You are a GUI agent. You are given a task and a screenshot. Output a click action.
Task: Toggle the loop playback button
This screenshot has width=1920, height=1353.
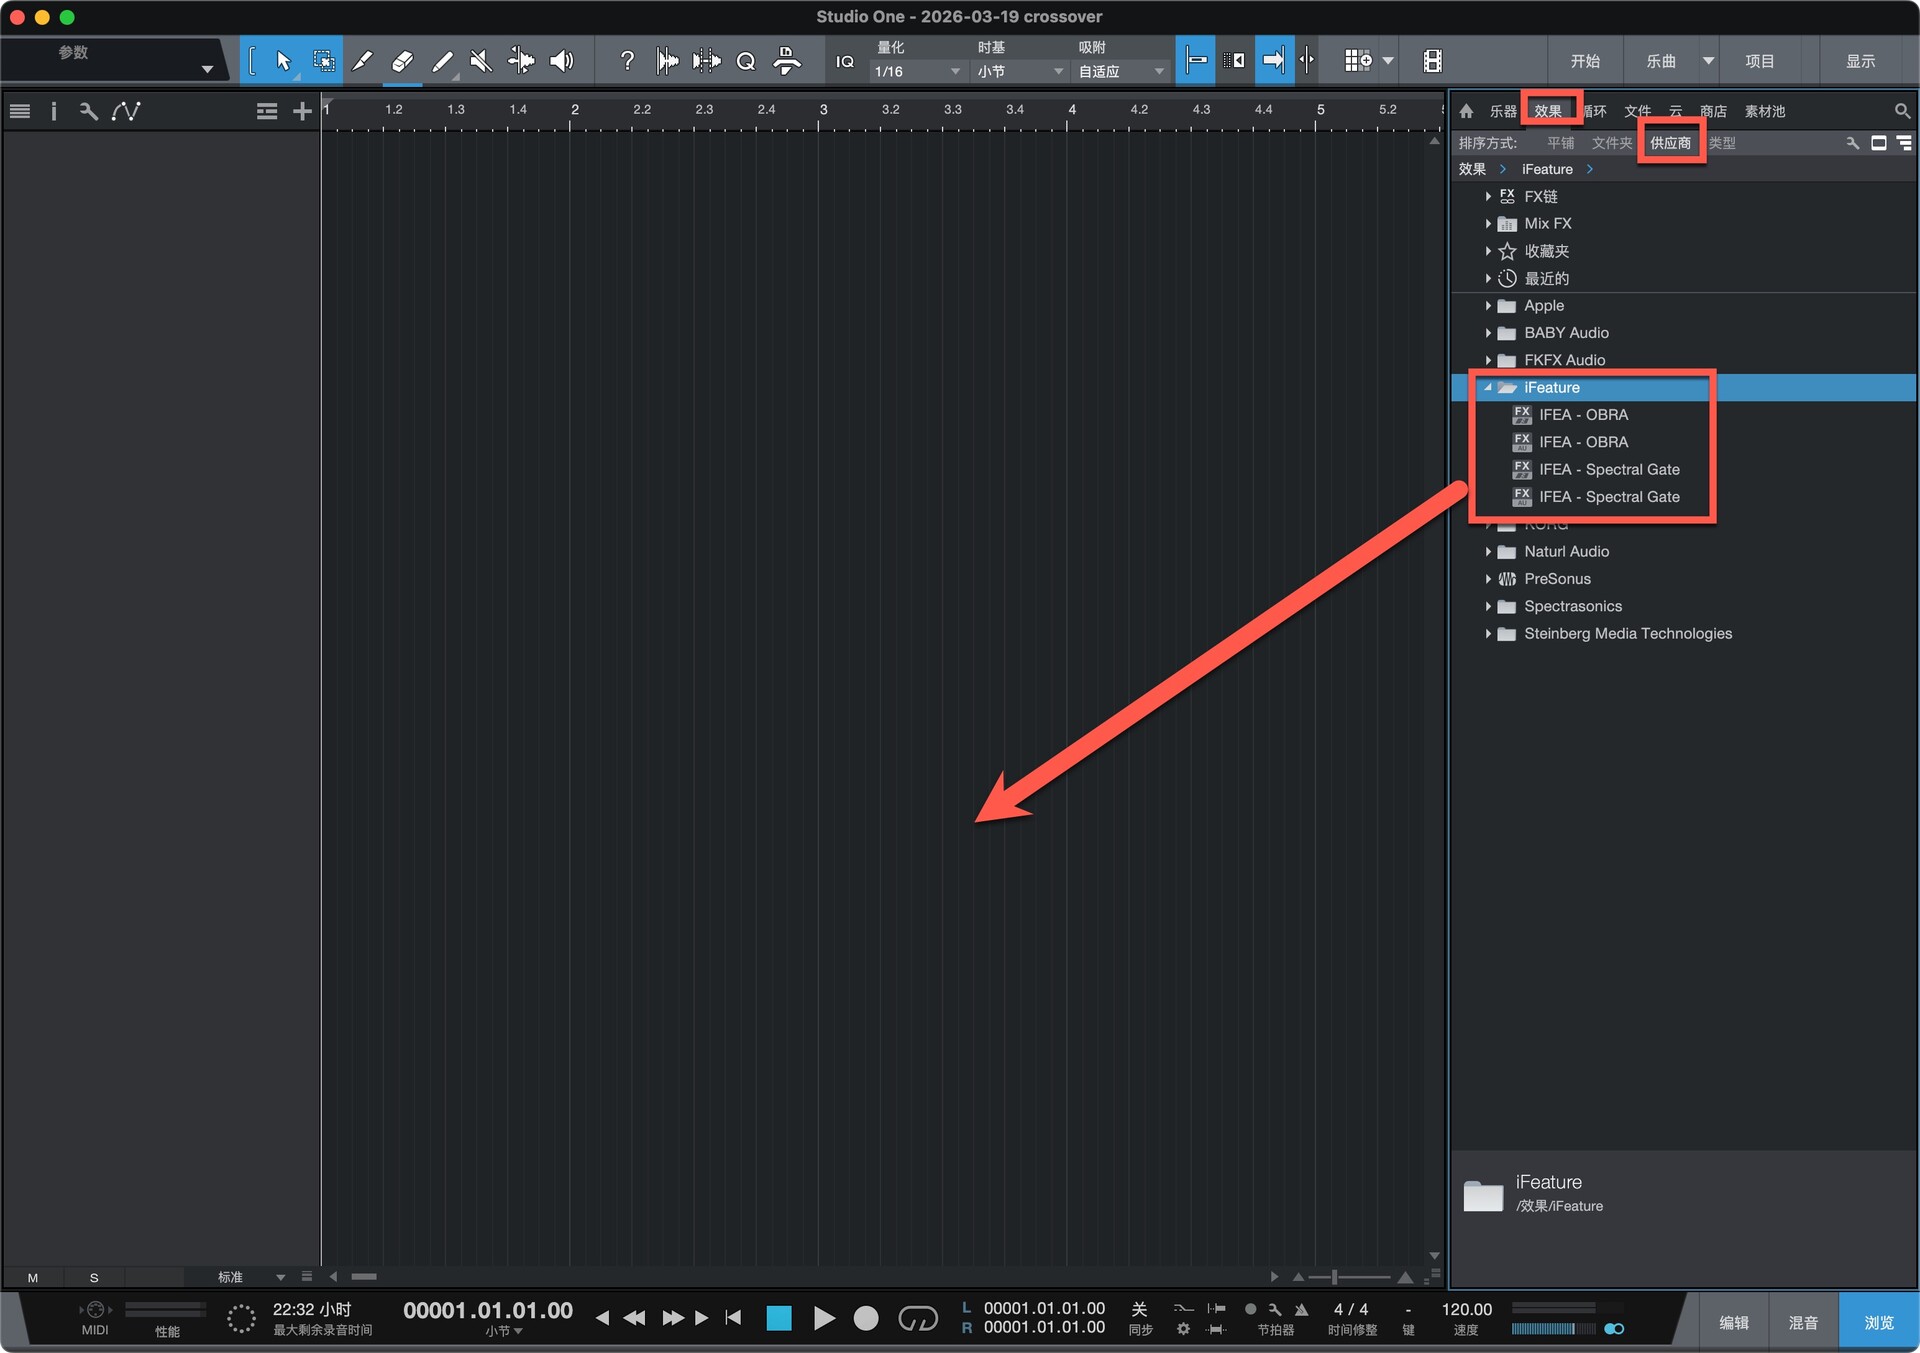point(917,1319)
